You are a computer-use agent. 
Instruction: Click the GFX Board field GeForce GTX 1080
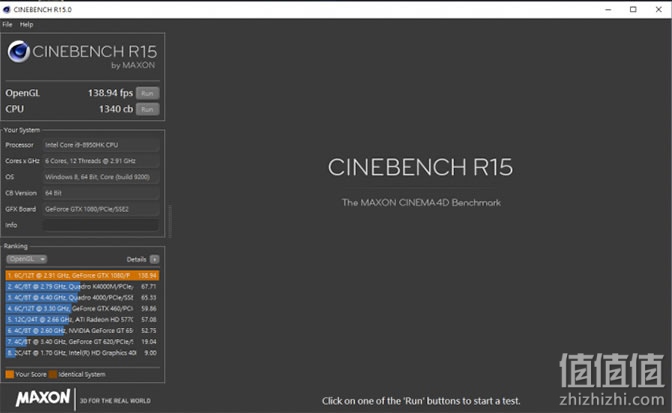tap(101, 209)
